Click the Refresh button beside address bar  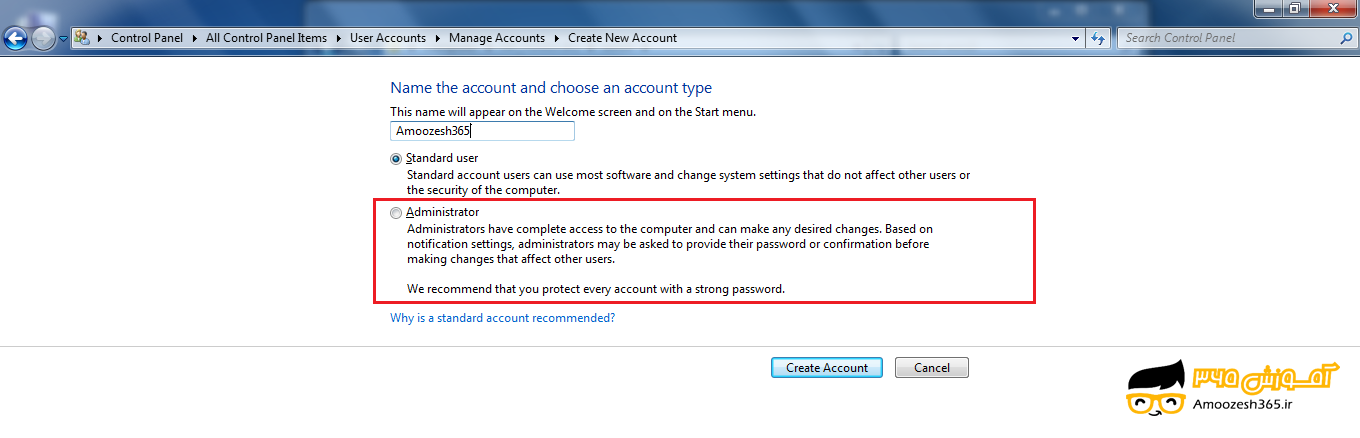[1099, 38]
